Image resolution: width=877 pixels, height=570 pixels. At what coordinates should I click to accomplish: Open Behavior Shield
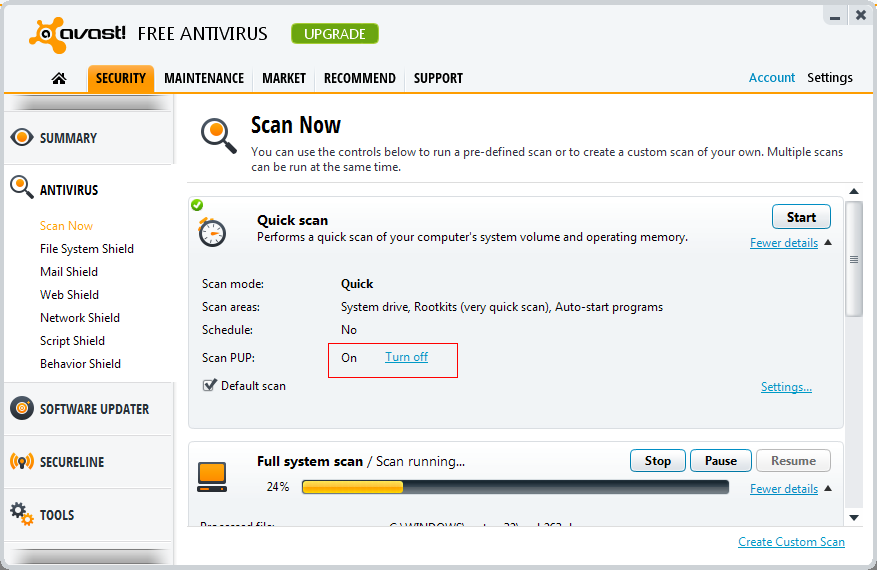[81, 364]
